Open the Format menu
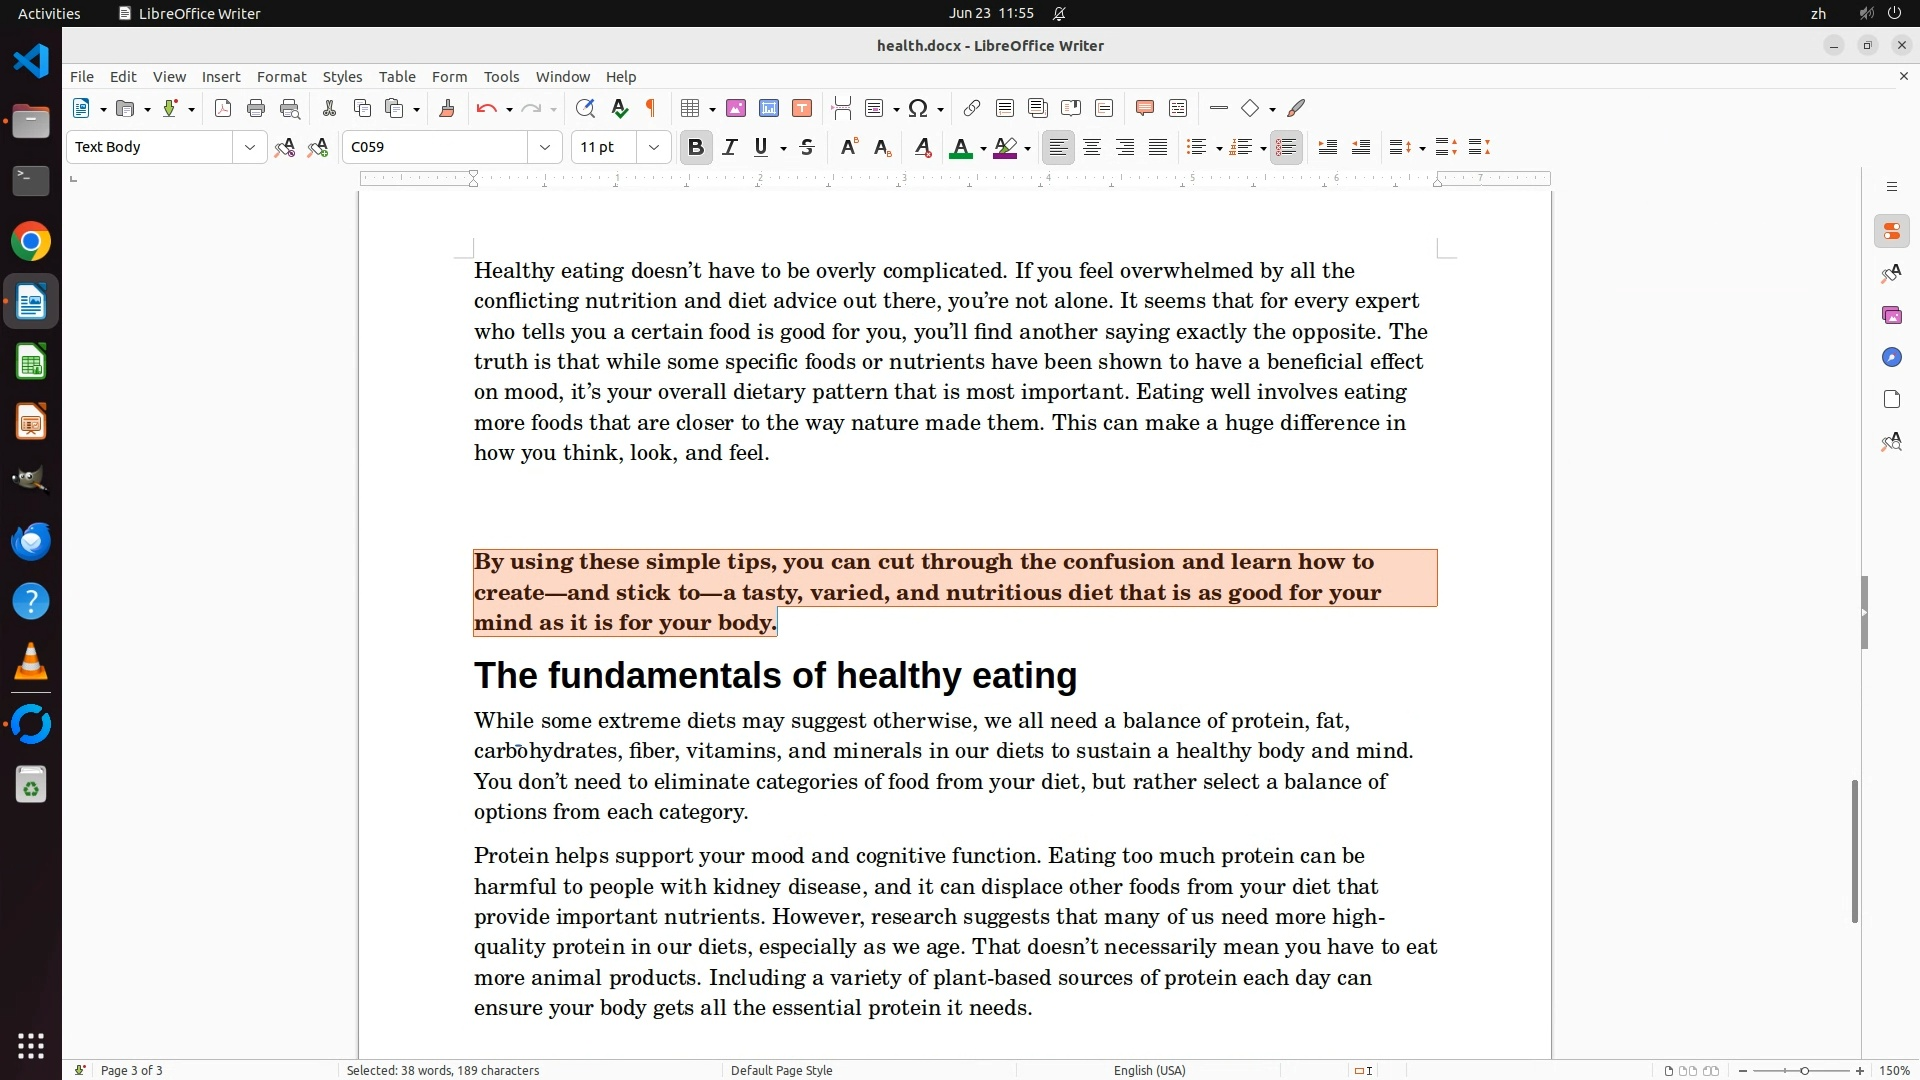The height and width of the screenshot is (1080, 1920). [x=281, y=77]
